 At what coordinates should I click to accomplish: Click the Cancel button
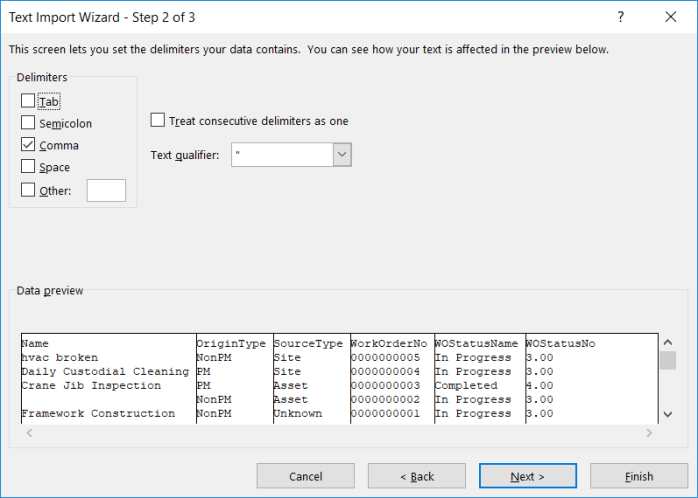pos(305,476)
